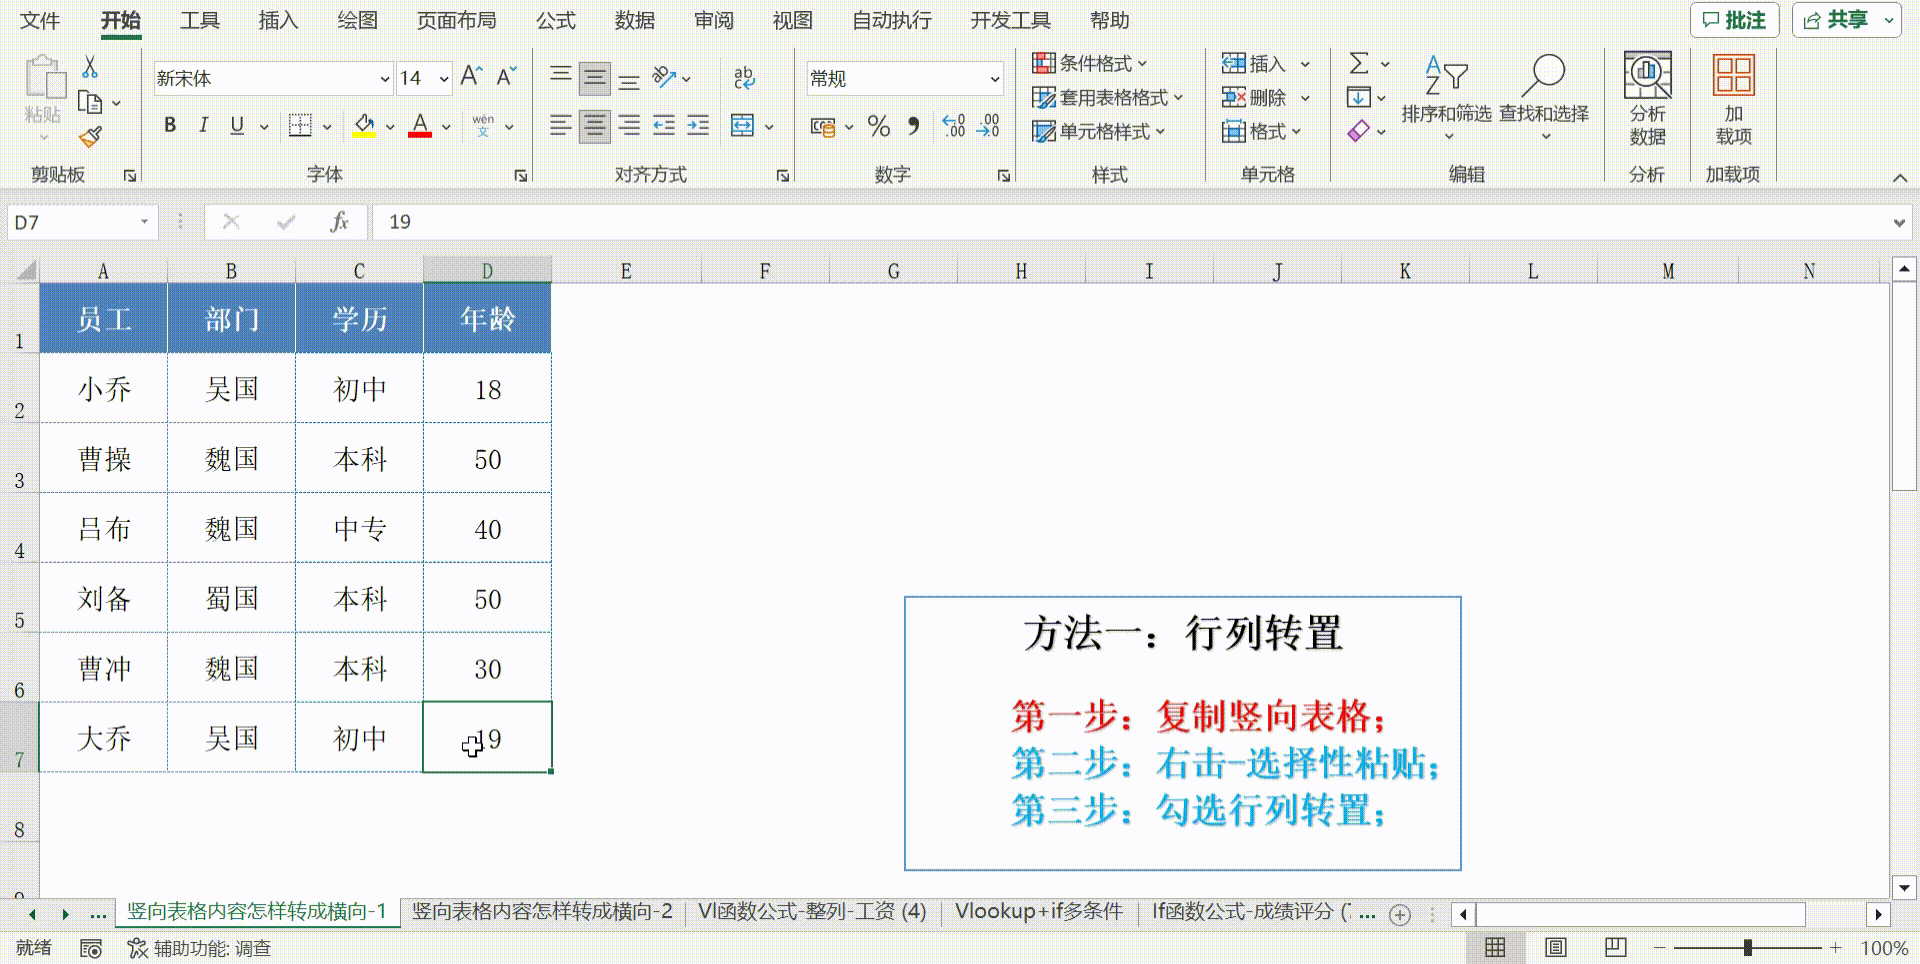Select the Format Painter brush icon

coord(90,136)
